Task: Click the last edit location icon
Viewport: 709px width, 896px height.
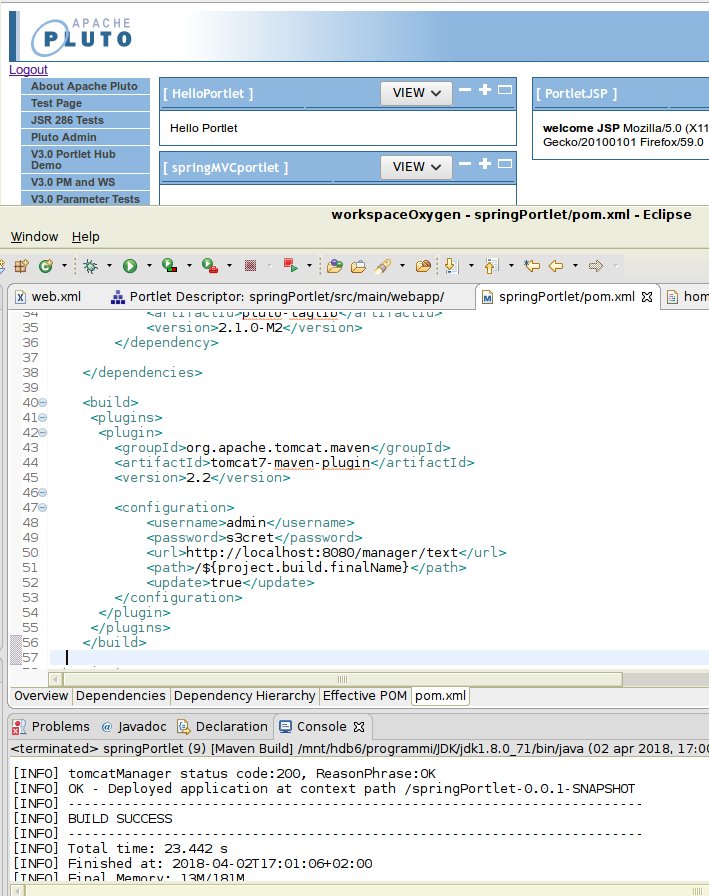Action: (x=532, y=266)
